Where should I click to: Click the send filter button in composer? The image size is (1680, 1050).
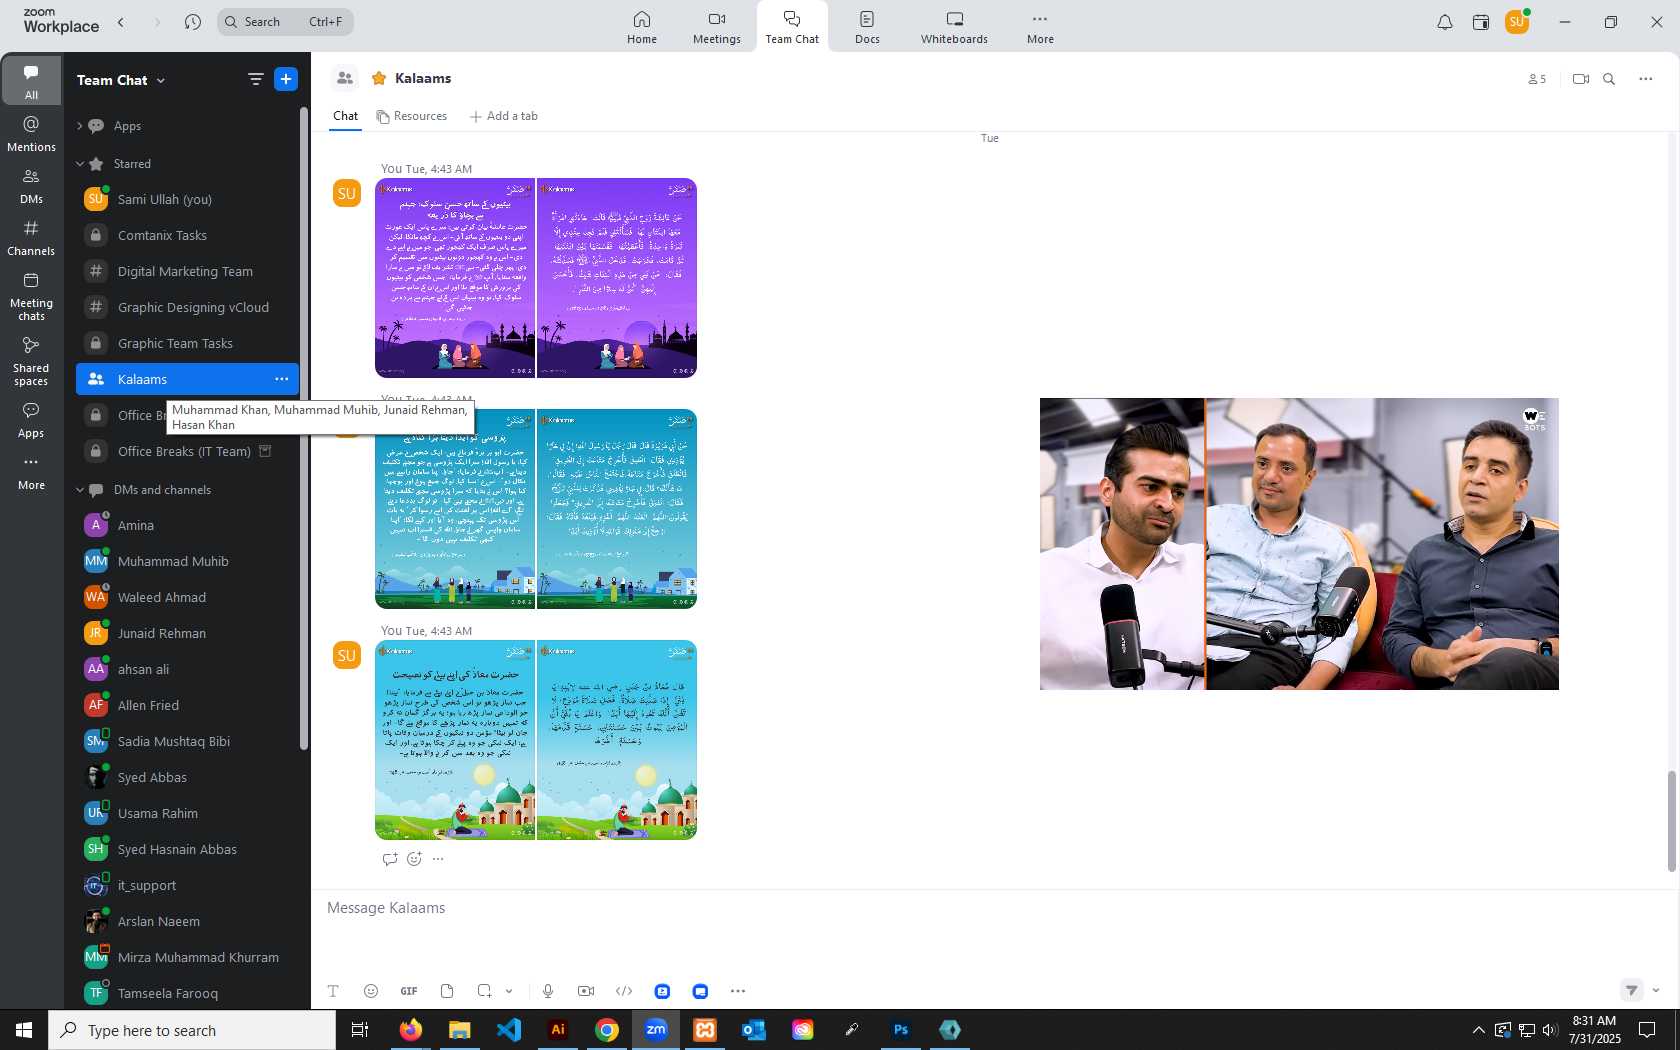point(1631,990)
